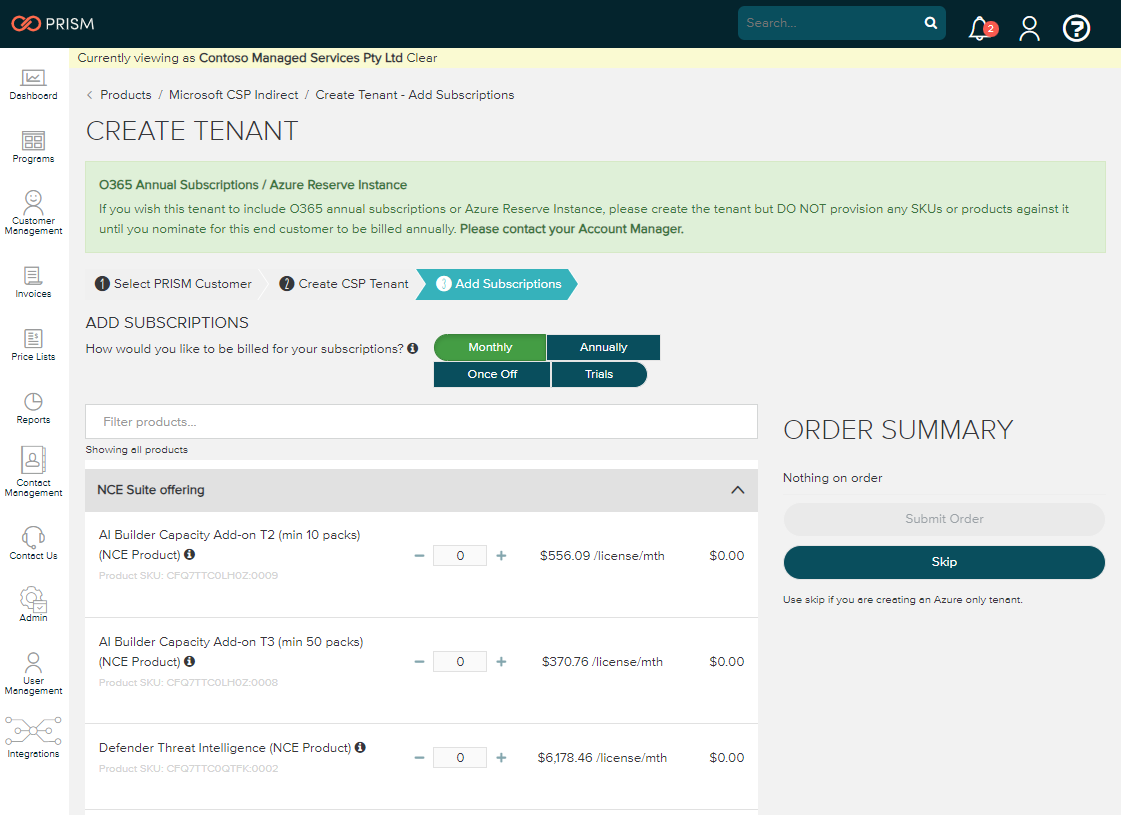Decrease Defender Threat Intelligence quantity with minus
The image size is (1121, 815).
pyautogui.click(x=420, y=758)
